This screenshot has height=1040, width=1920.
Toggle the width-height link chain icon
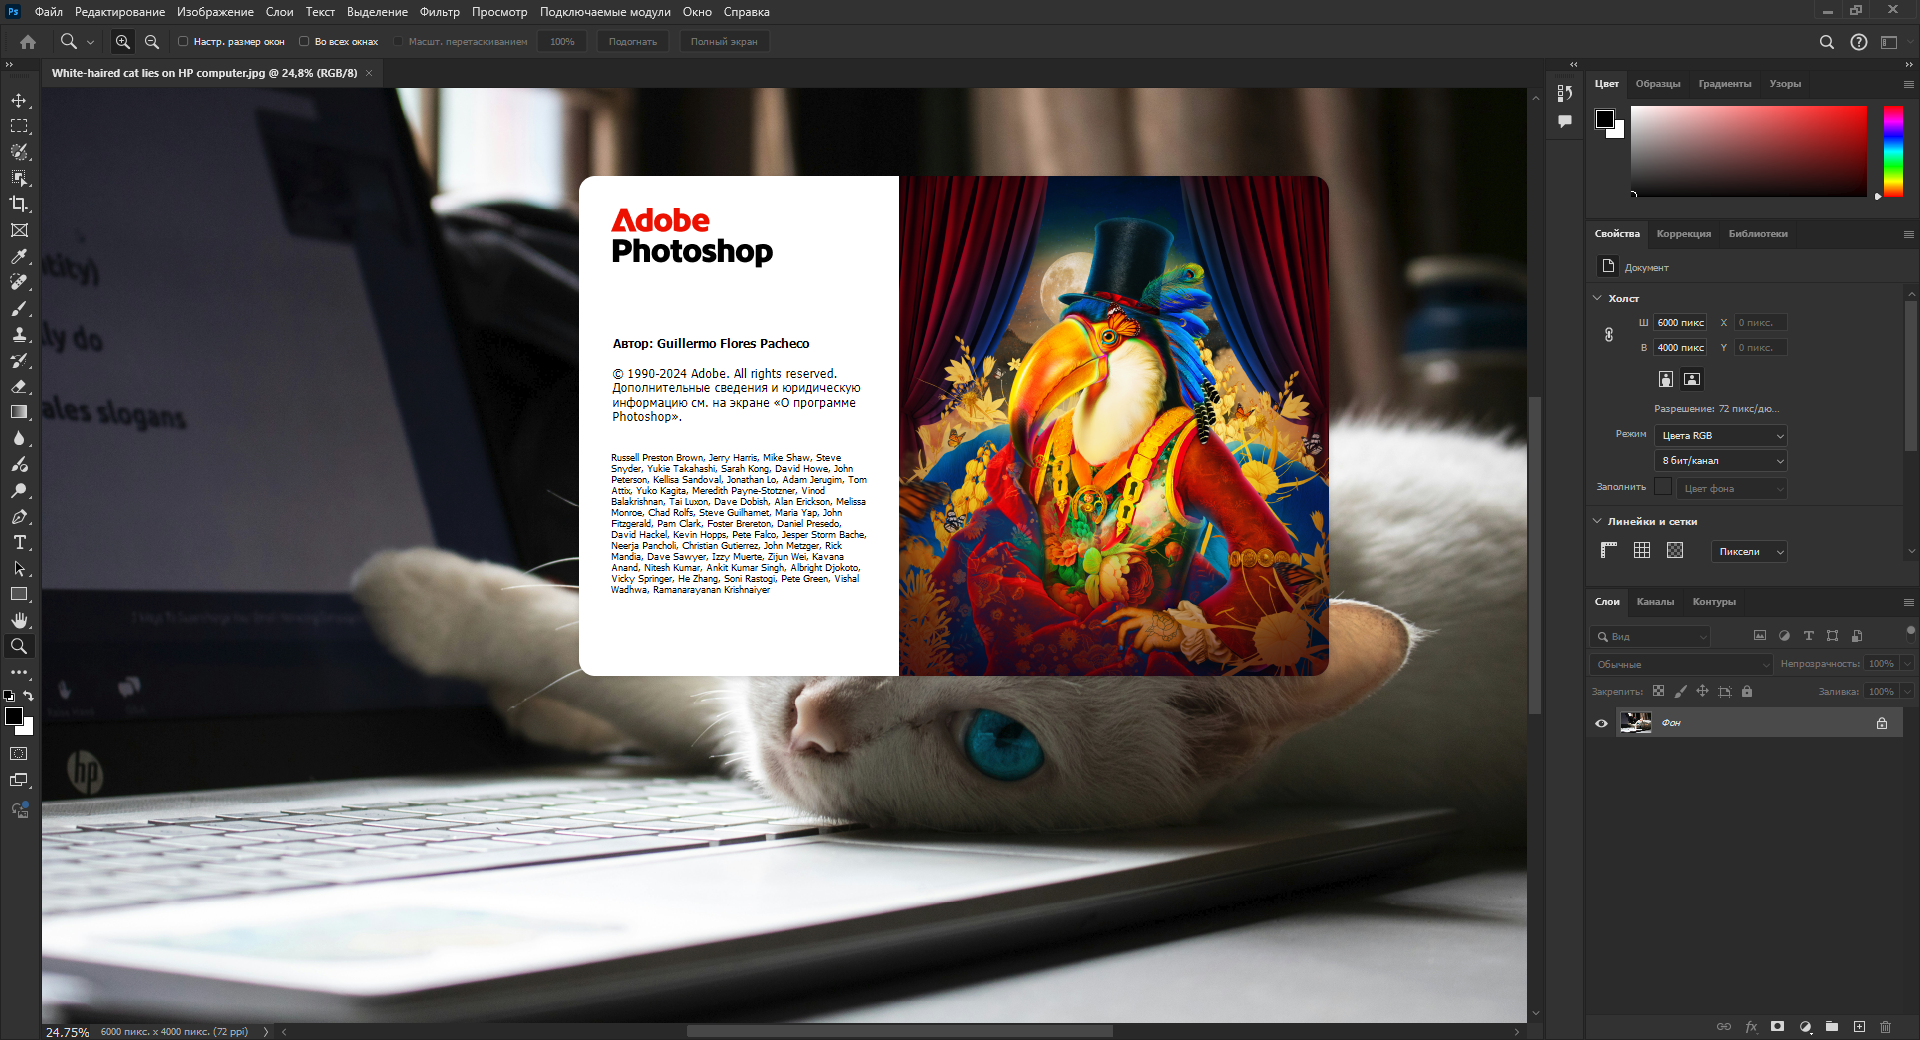point(1609,335)
